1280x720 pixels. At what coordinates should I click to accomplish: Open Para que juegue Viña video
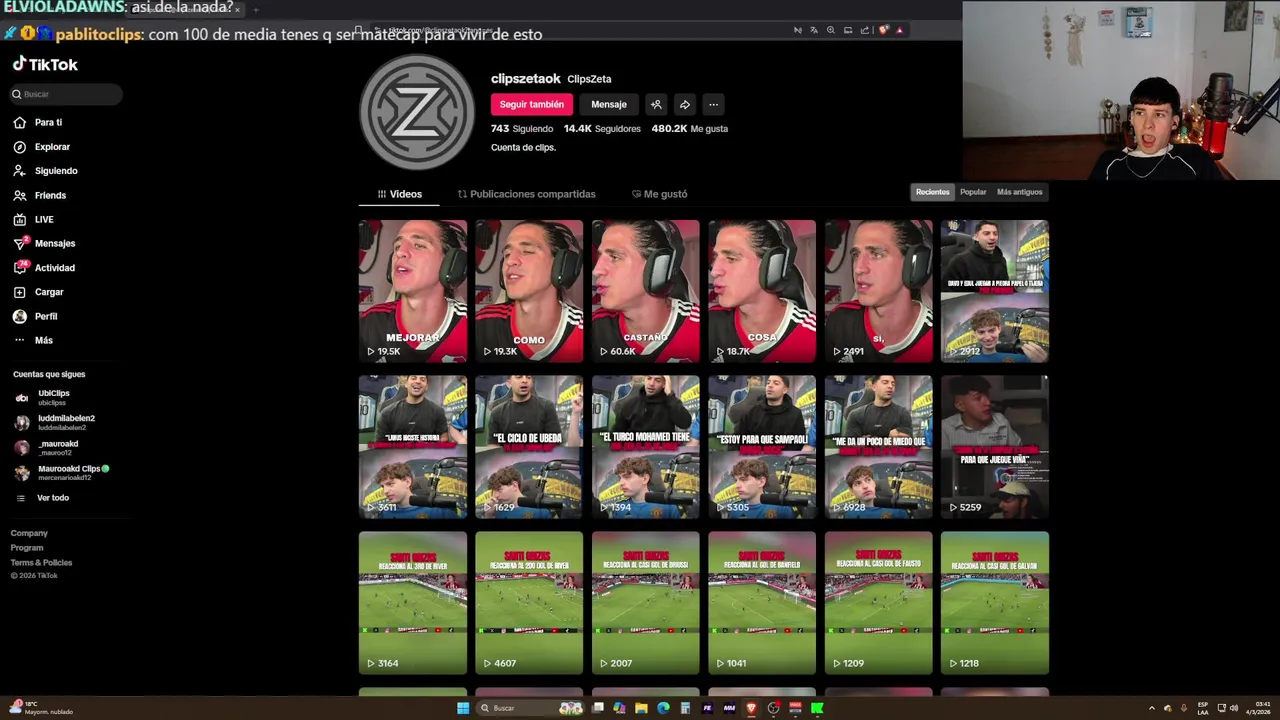click(x=995, y=447)
